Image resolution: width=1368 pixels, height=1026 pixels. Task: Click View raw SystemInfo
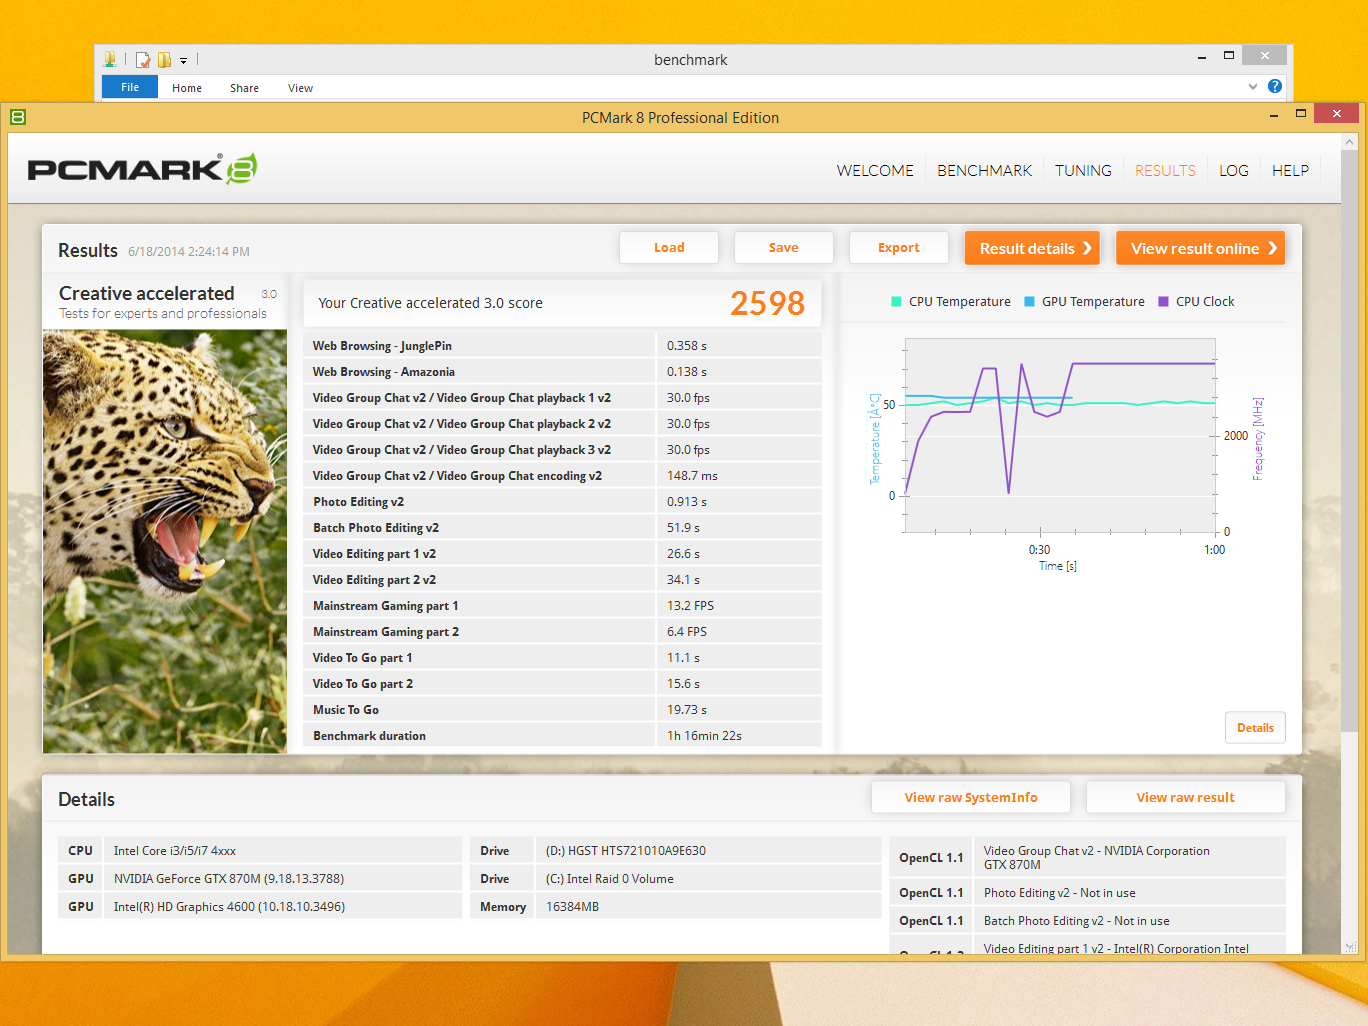(x=971, y=797)
